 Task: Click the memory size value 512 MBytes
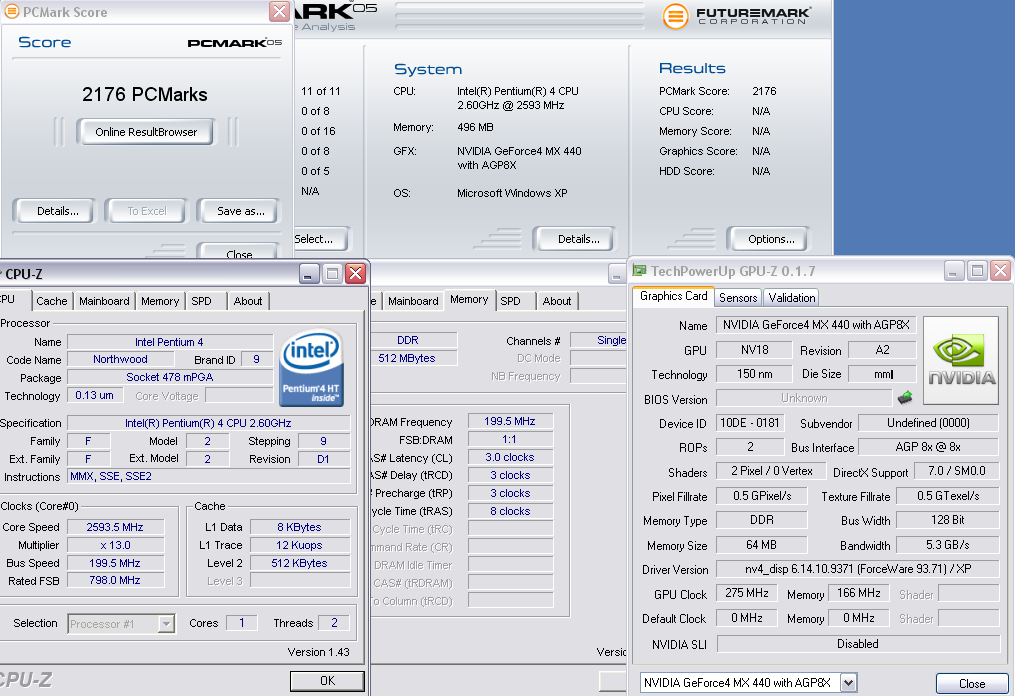coord(414,358)
